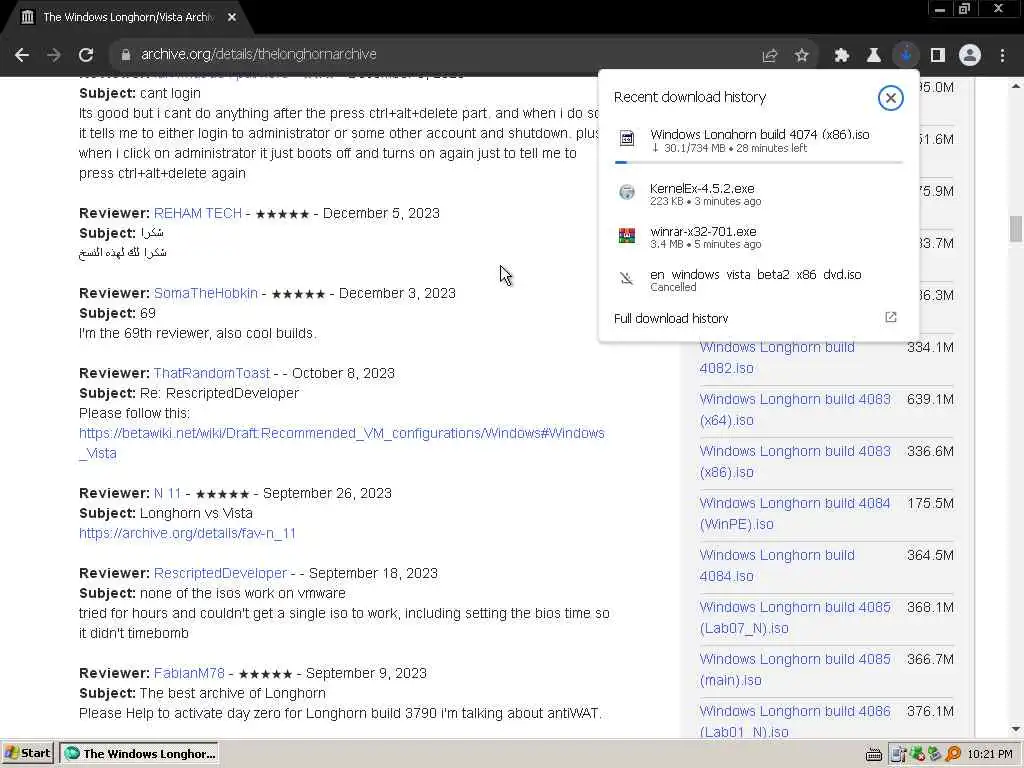Click the keyboard tray icon
This screenshot has height=768, width=1024.
pos(873,754)
